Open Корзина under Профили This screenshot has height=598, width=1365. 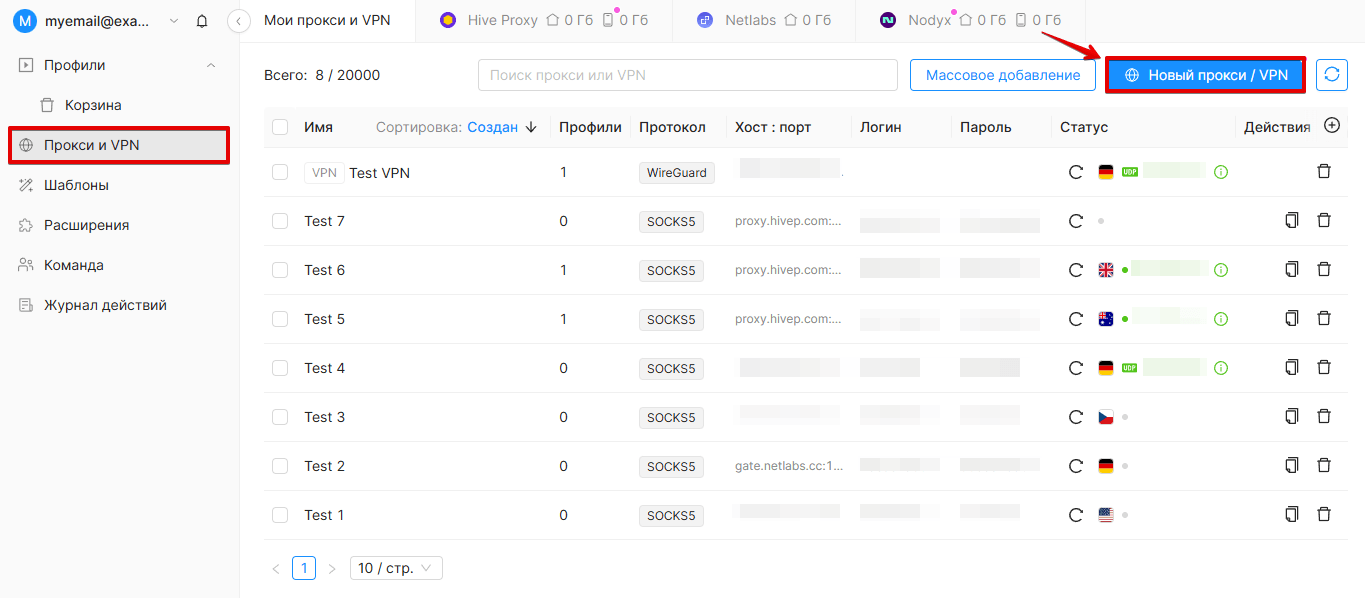point(119,105)
